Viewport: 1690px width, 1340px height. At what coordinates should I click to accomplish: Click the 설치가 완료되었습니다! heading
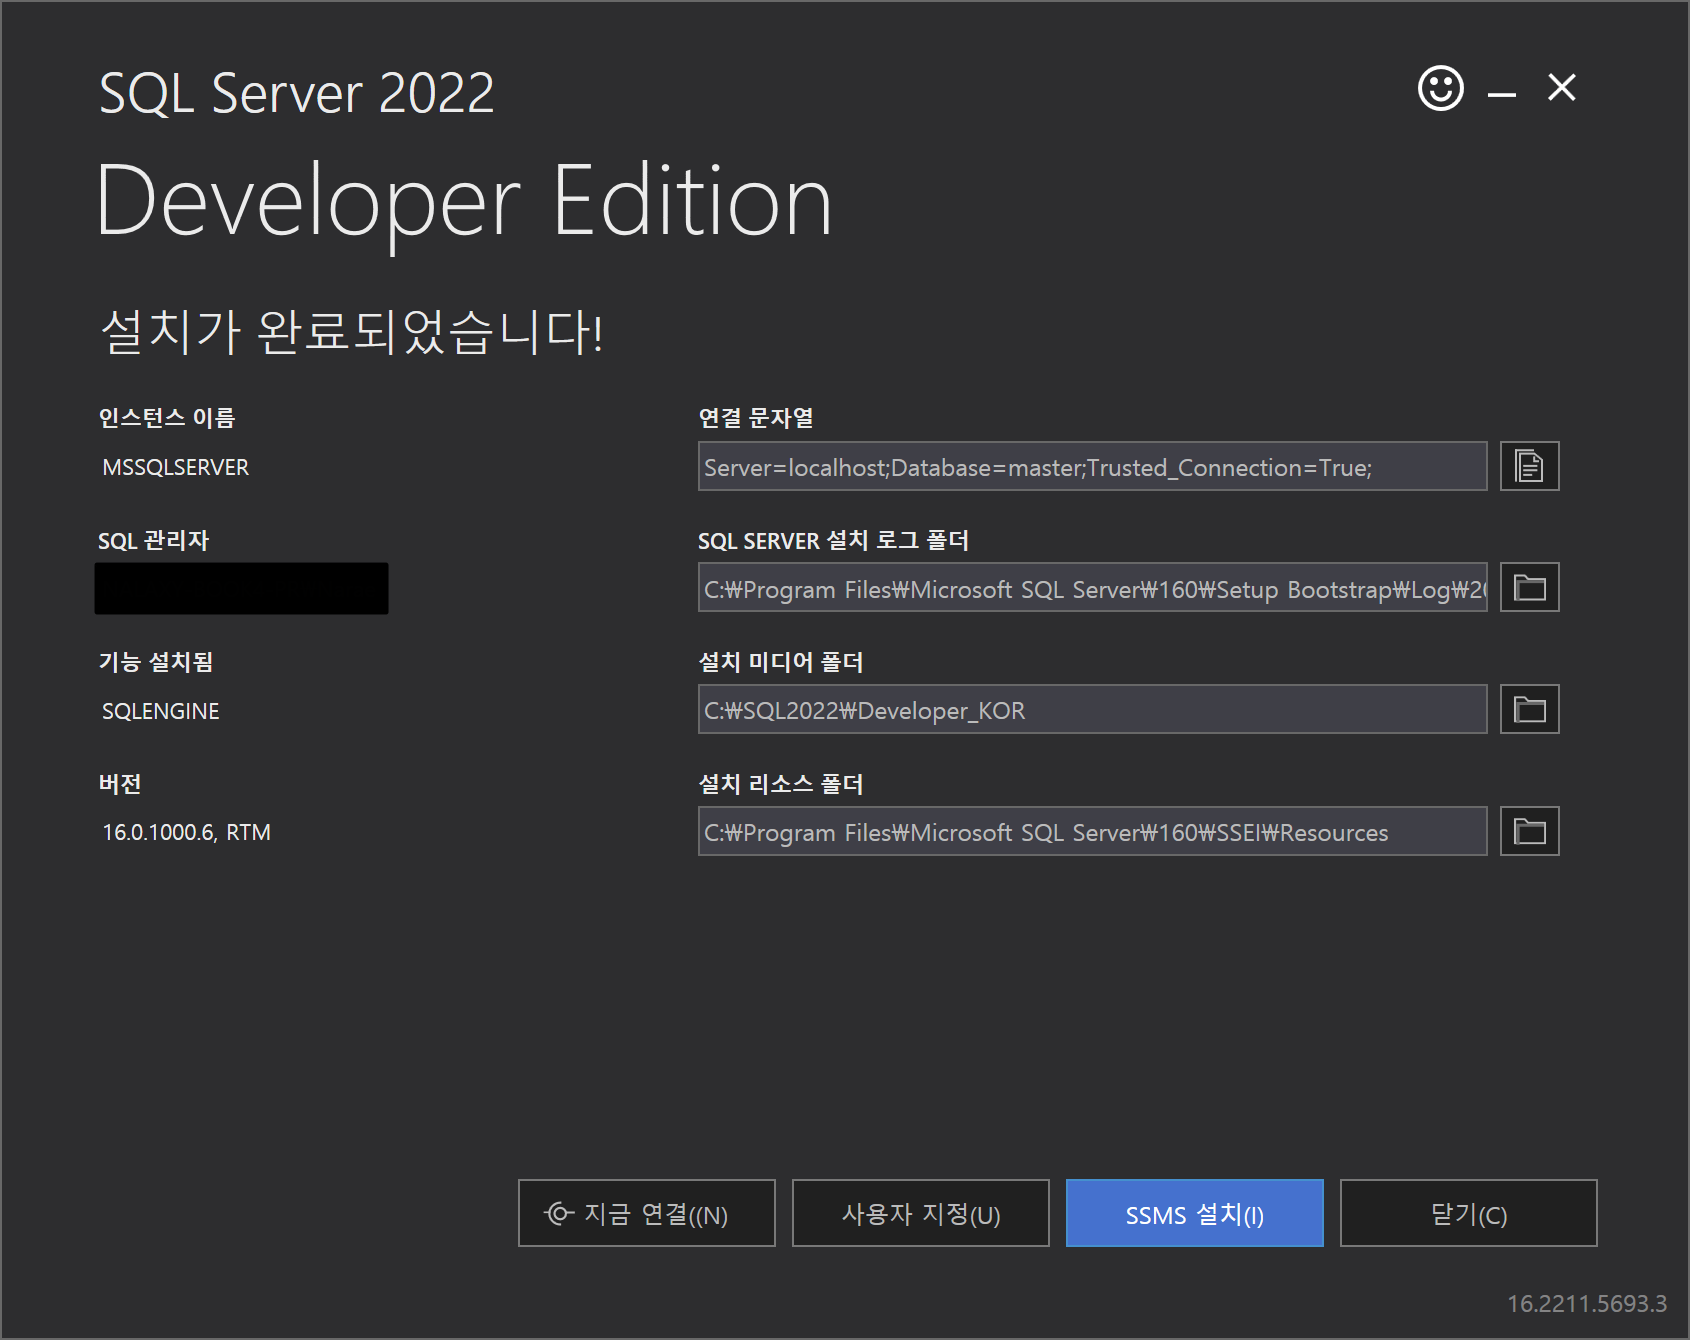point(352,331)
